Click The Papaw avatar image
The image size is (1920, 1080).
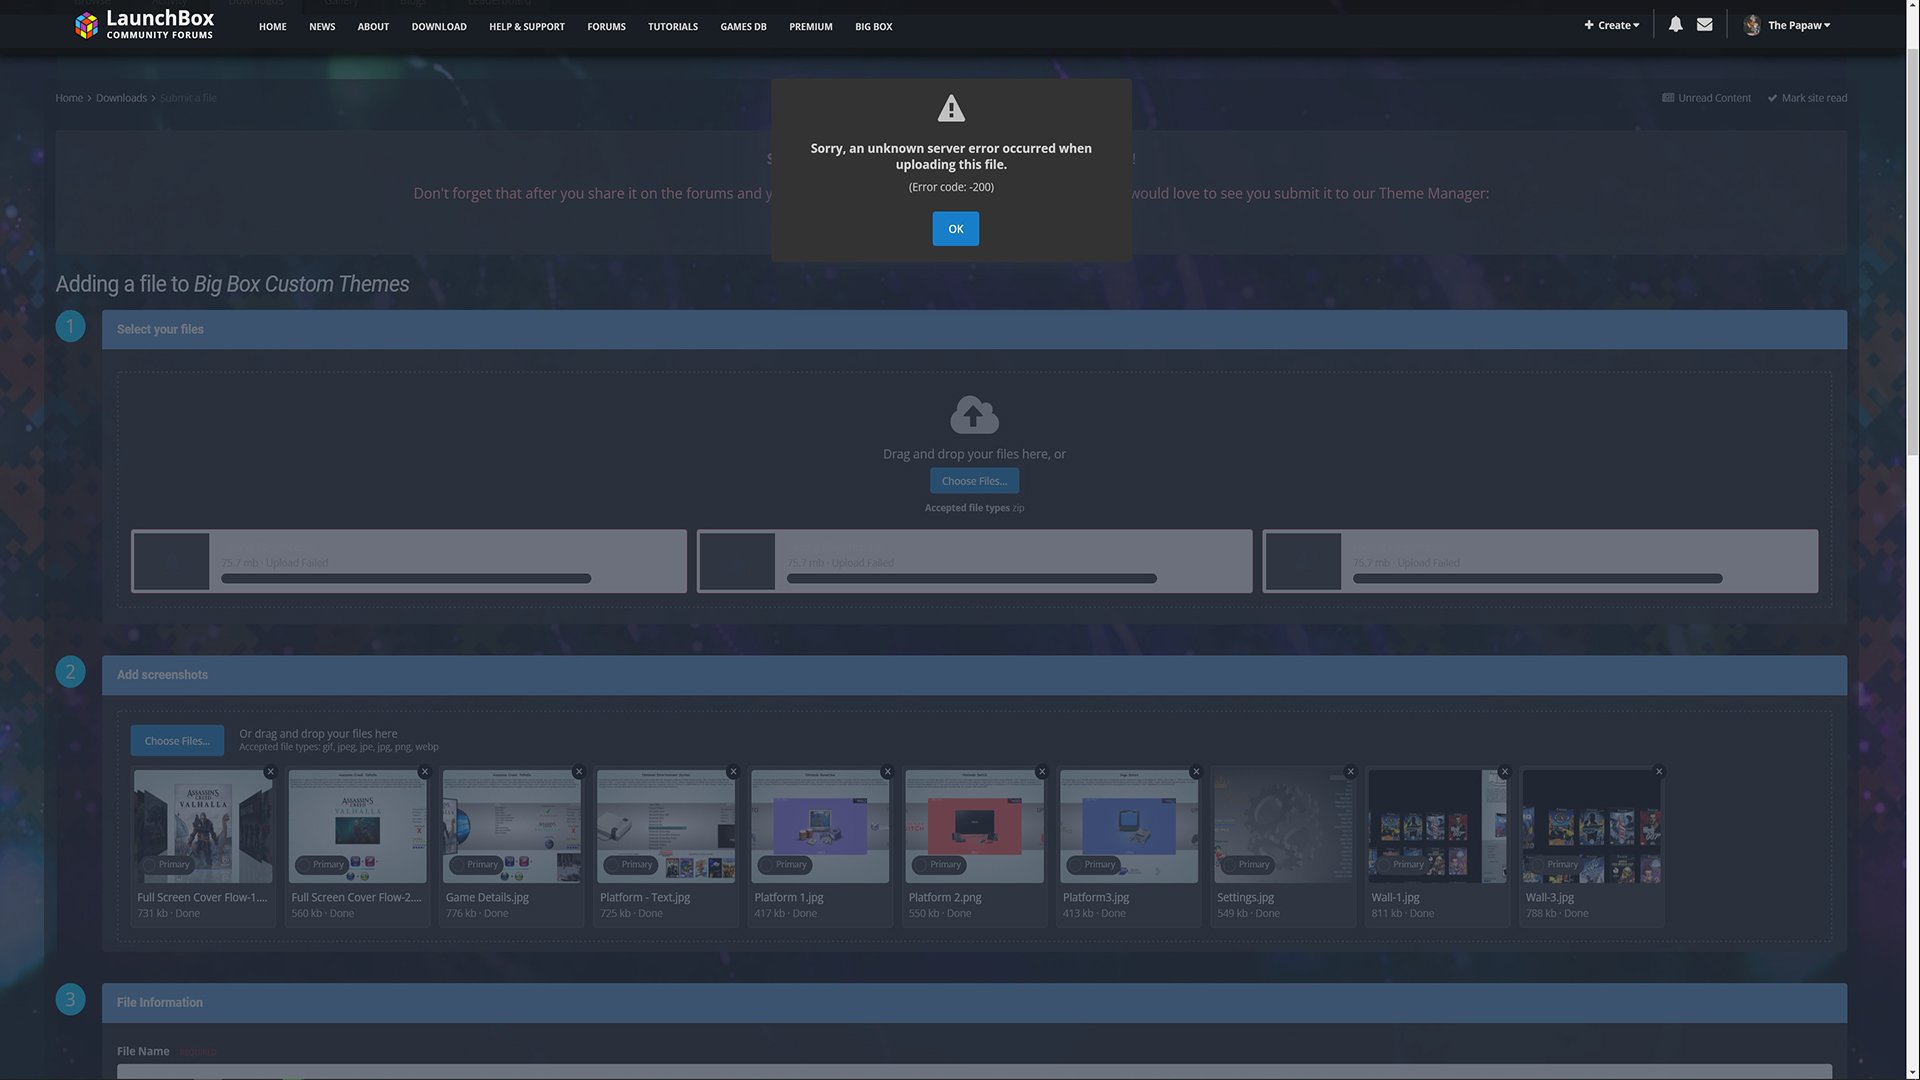click(x=1752, y=25)
